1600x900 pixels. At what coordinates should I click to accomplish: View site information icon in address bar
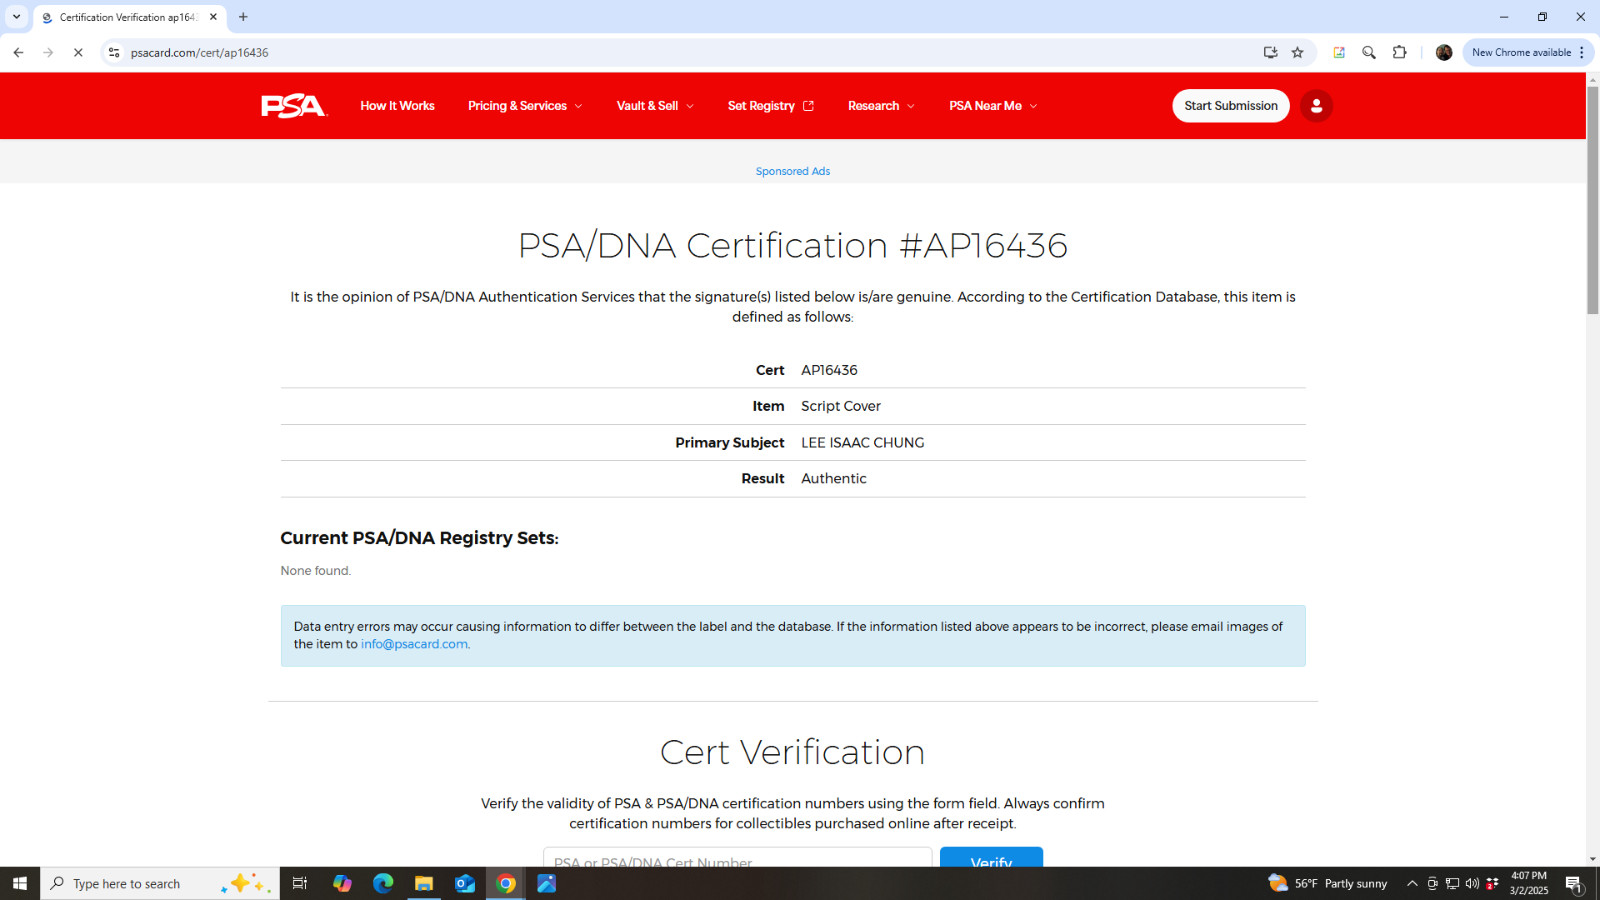point(114,53)
